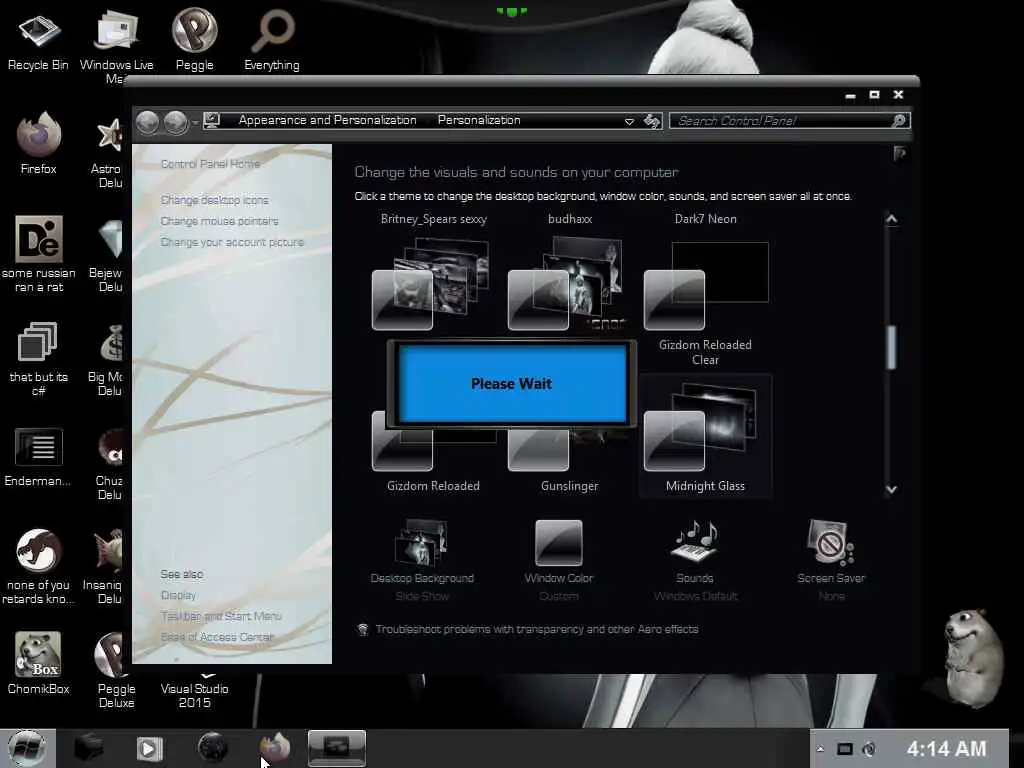Open the Desktop Background settings icon
The image size is (1024, 768).
[422, 559]
